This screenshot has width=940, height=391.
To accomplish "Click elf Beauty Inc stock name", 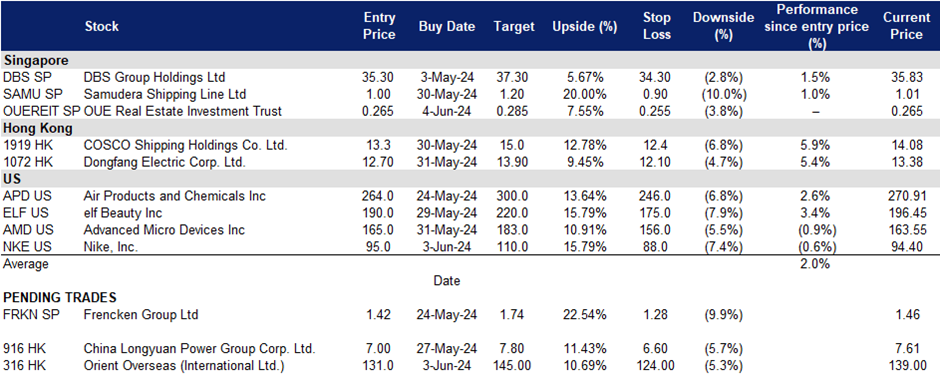I will [x=122, y=213].
